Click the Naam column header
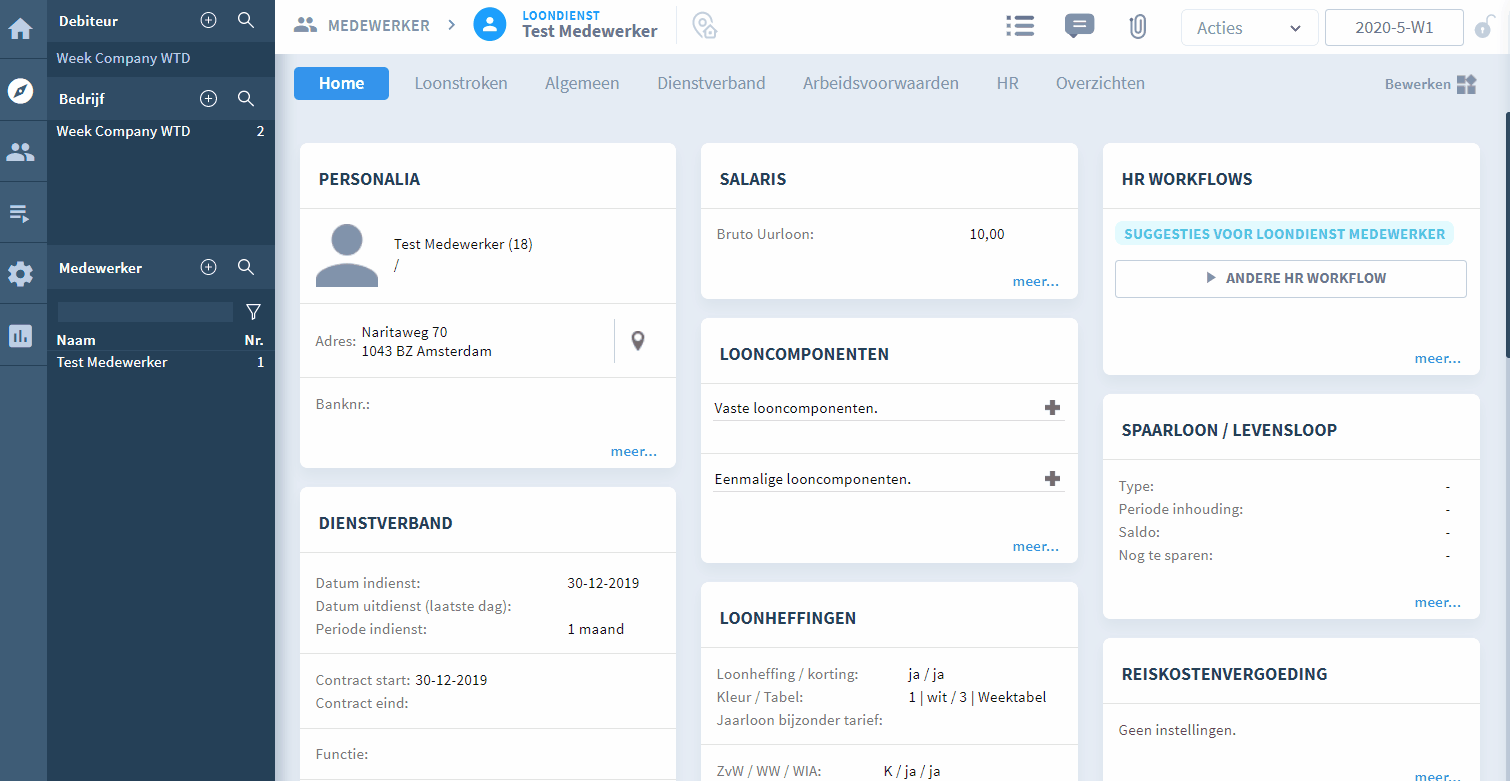Screen dimensions: 1510x781 tap(76, 340)
